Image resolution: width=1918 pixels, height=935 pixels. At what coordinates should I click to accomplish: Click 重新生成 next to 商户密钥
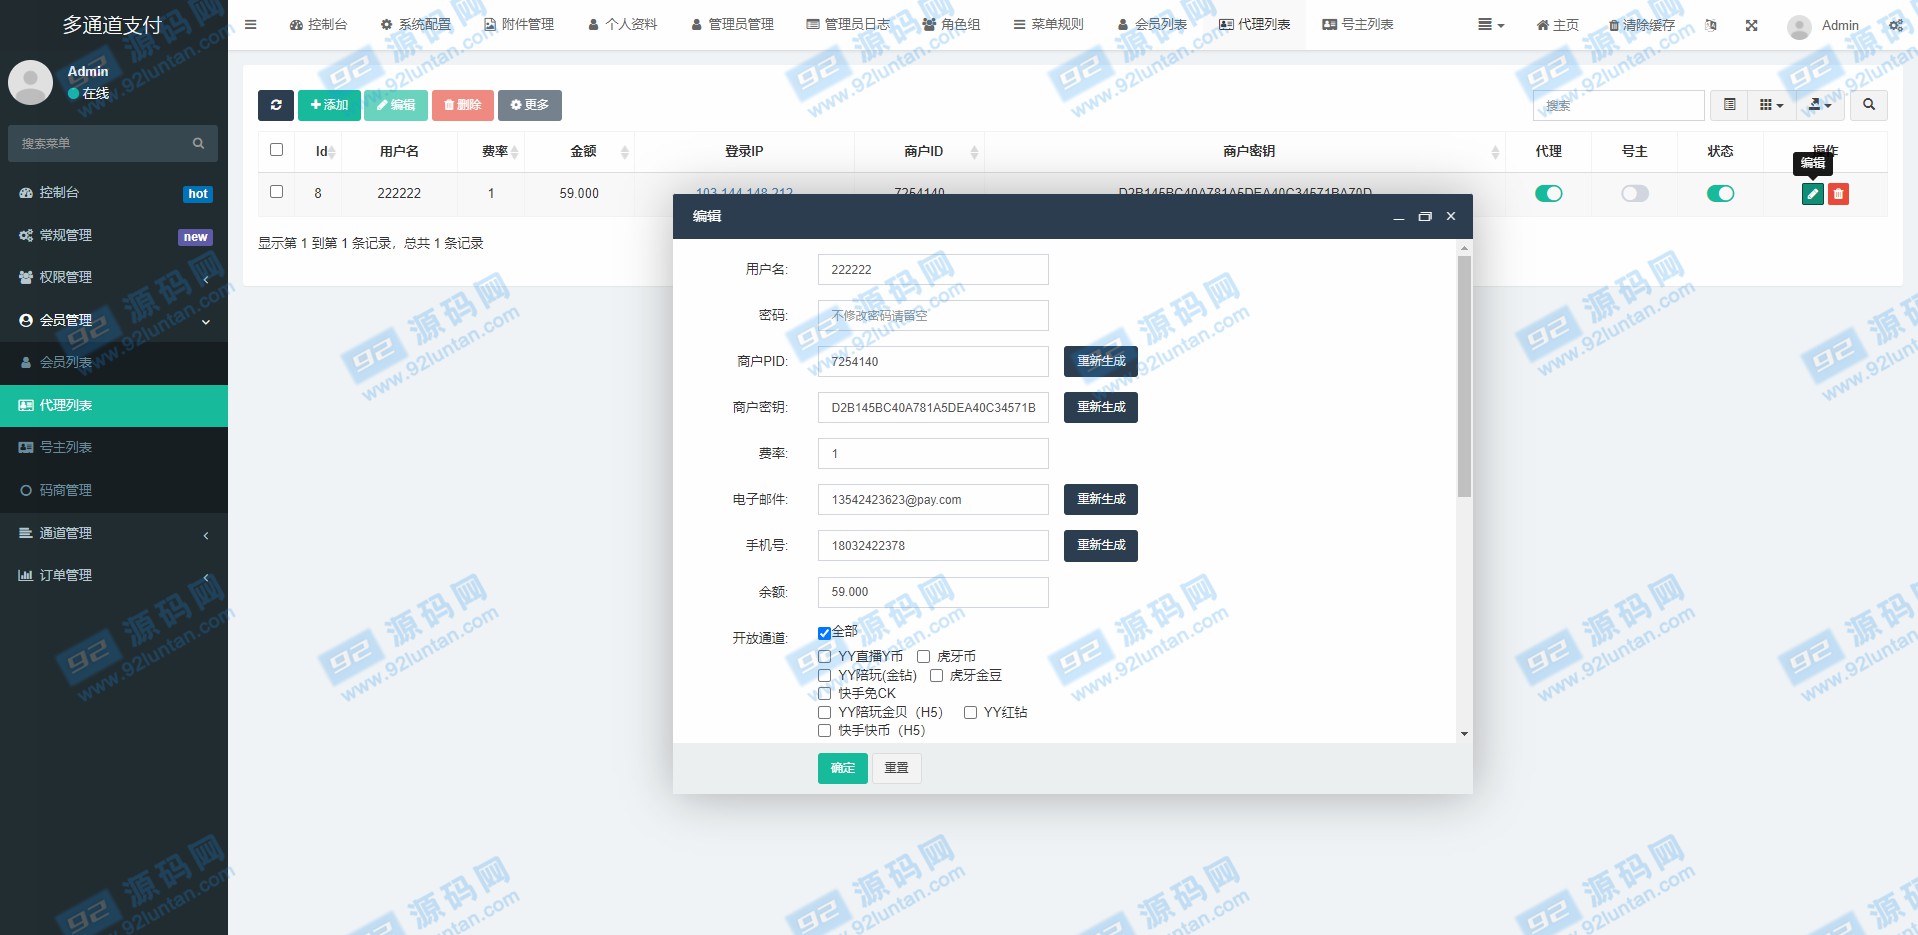pyautogui.click(x=1101, y=407)
